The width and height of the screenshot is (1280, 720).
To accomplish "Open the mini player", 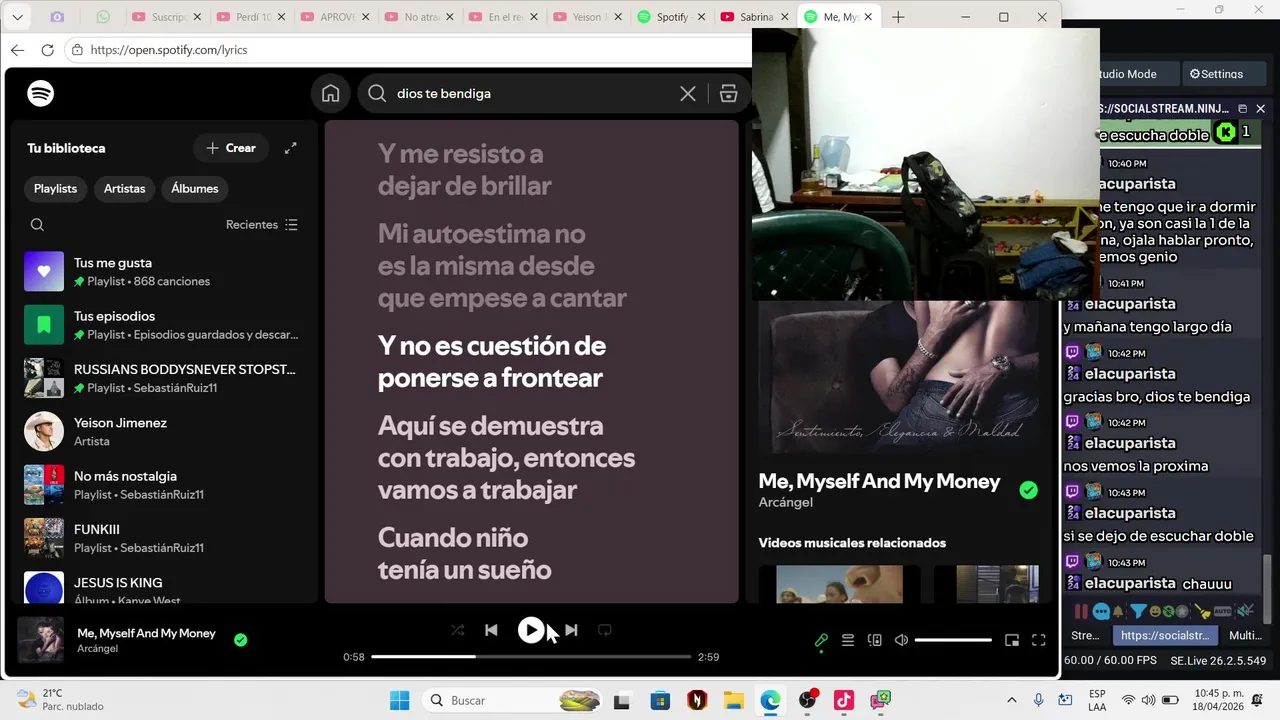I will point(1012,640).
